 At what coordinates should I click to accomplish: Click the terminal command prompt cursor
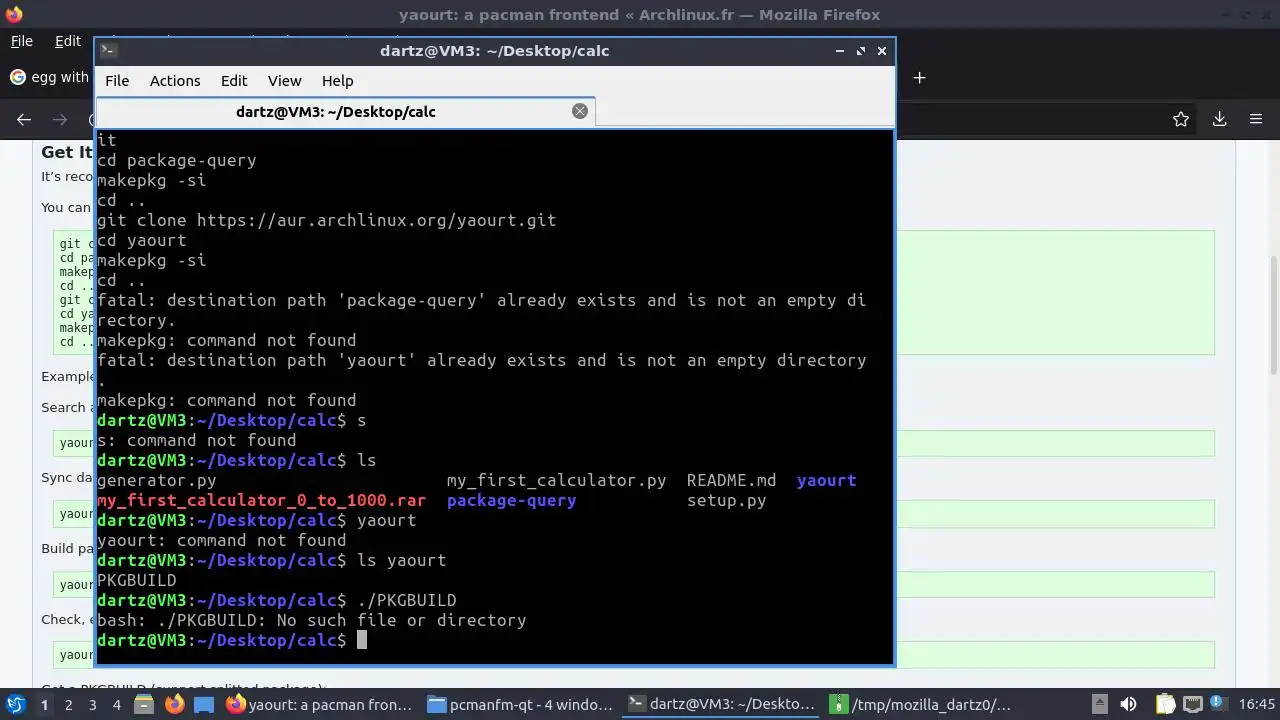[x=362, y=640]
